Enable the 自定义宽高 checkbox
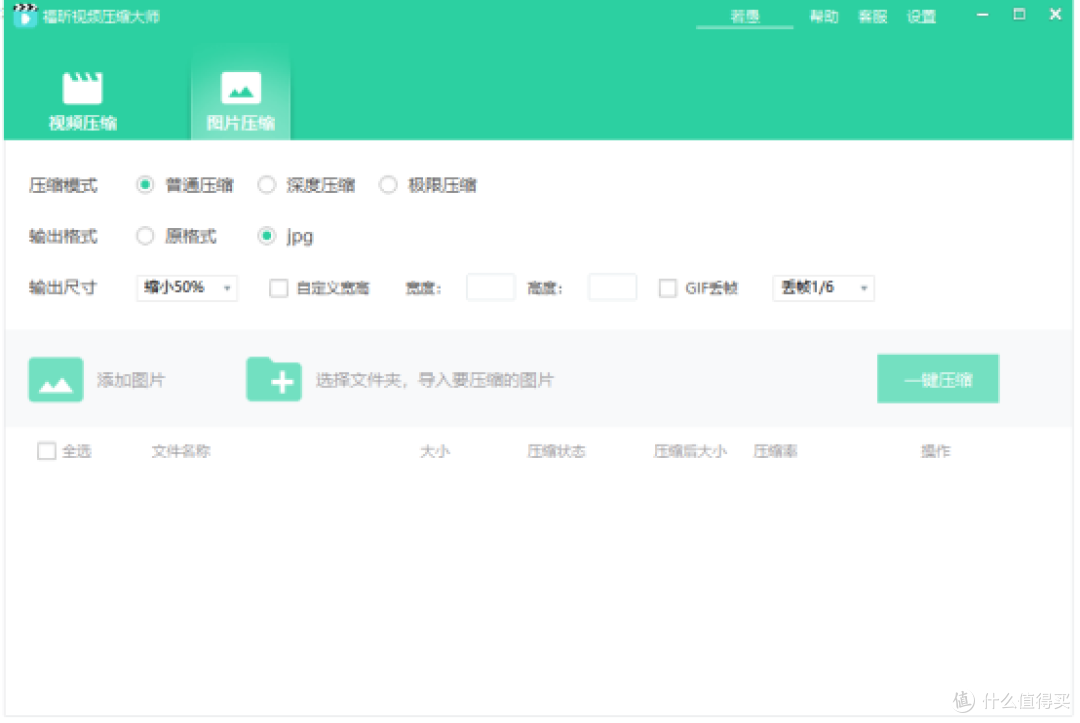Screen dimensions: 1080x723 279,288
